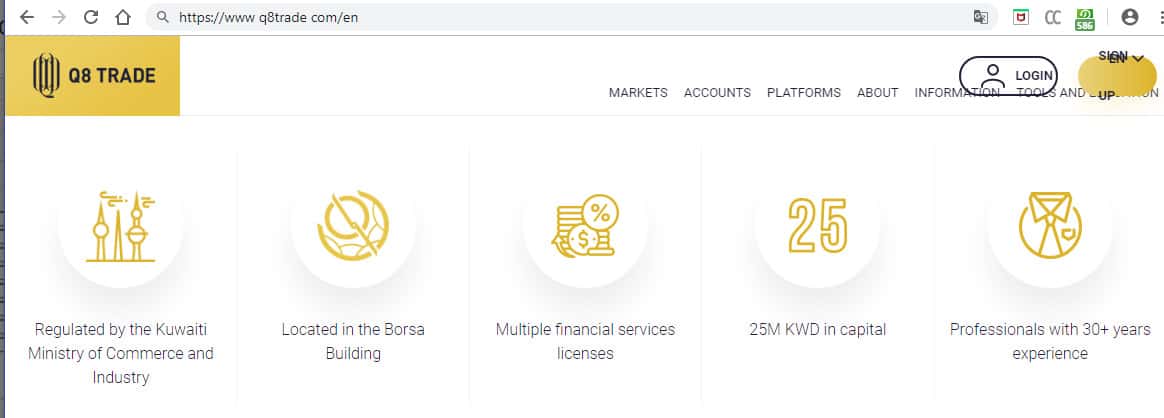
Task: Open the browser profile avatar icon
Action: (1130, 17)
